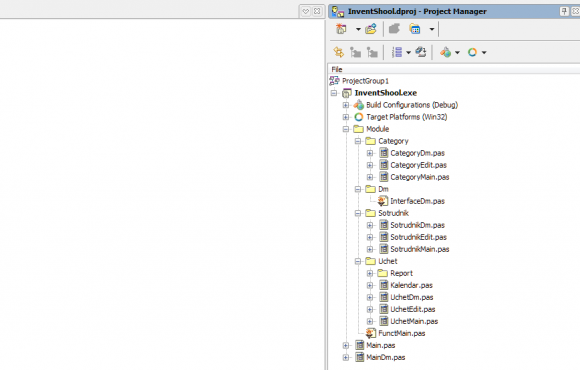Viewport: 580px width, 370px height.
Task: Collapse the InventShool.exe project node
Action: pyautogui.click(x=334, y=93)
